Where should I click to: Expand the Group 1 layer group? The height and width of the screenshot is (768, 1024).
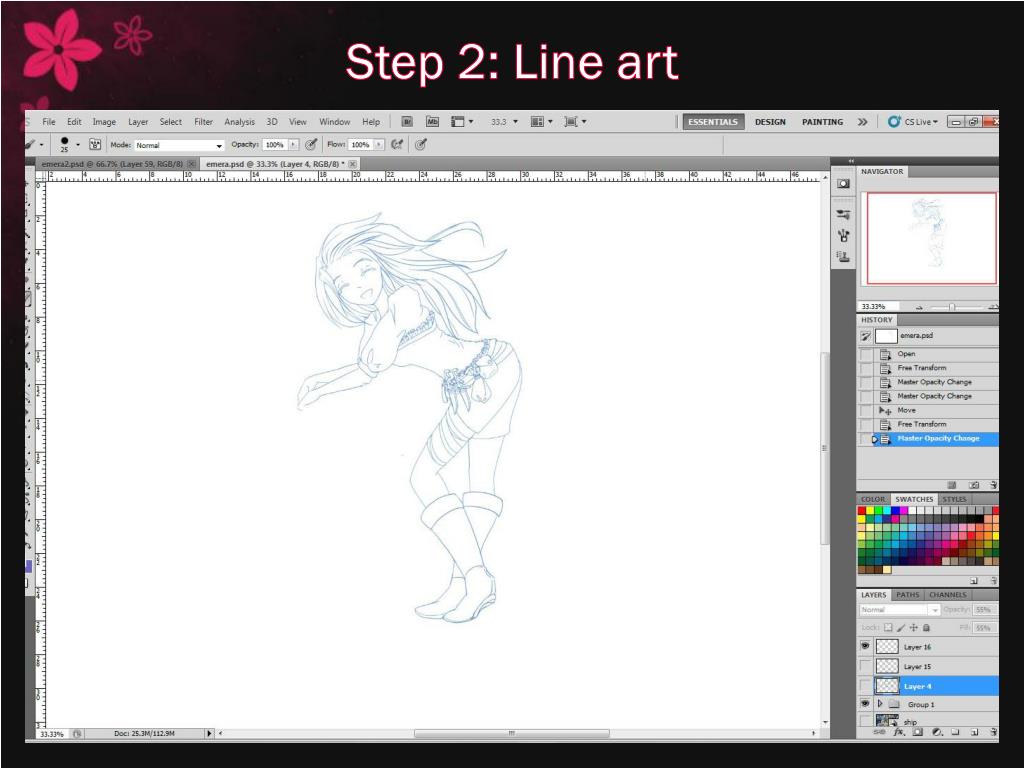880,704
